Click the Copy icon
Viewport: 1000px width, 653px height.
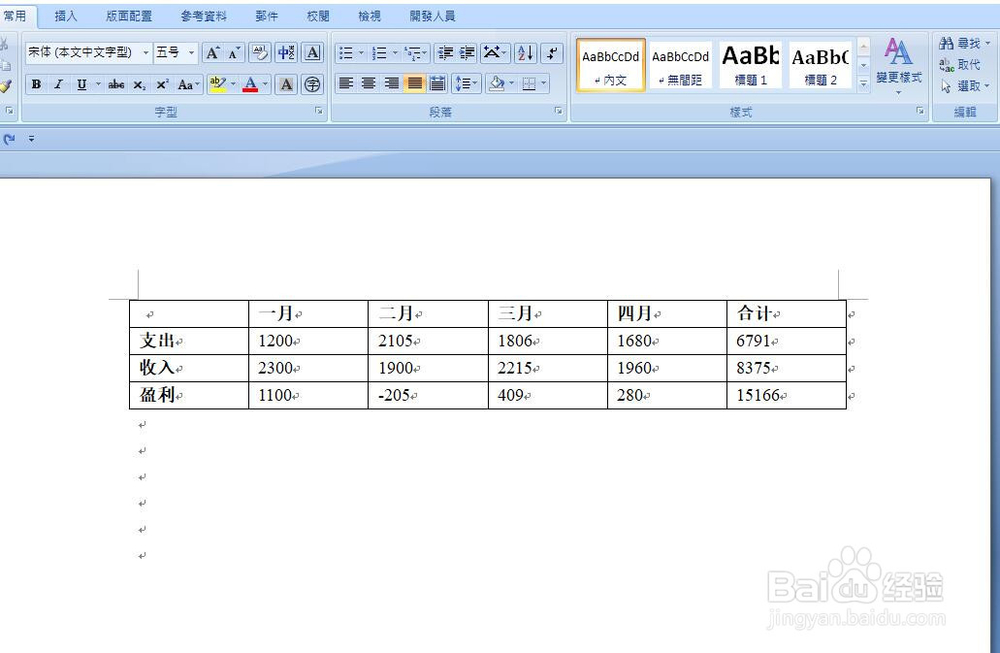(5, 65)
